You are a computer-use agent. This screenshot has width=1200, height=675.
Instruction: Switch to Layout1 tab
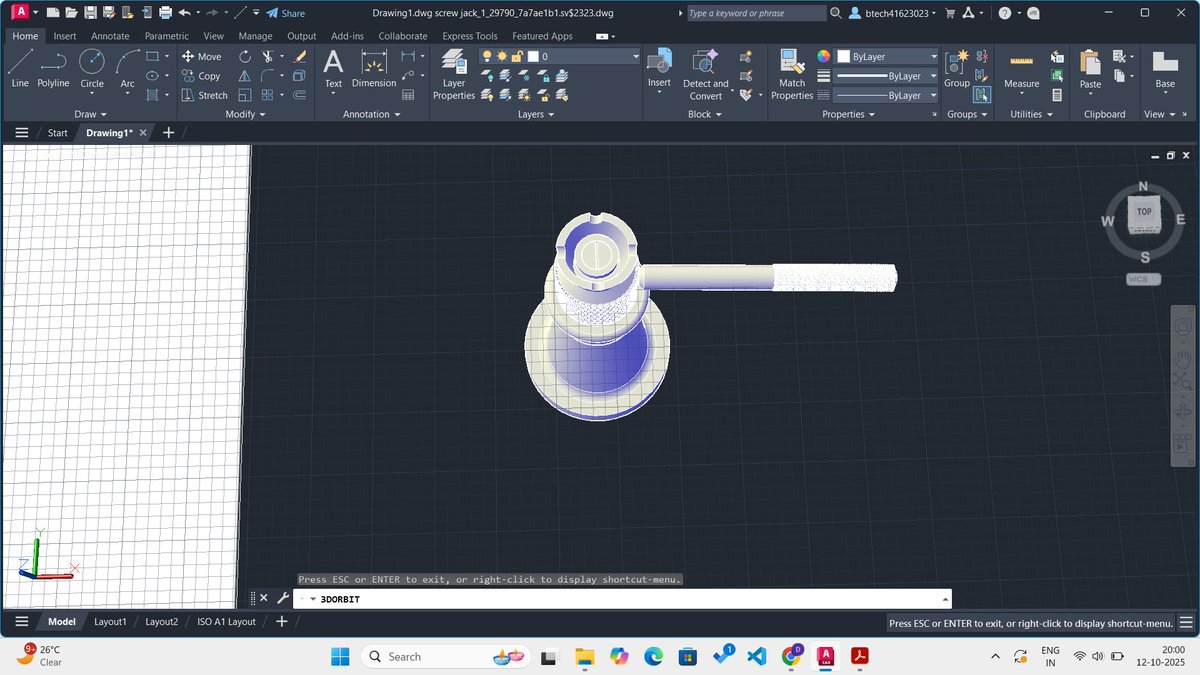110,622
